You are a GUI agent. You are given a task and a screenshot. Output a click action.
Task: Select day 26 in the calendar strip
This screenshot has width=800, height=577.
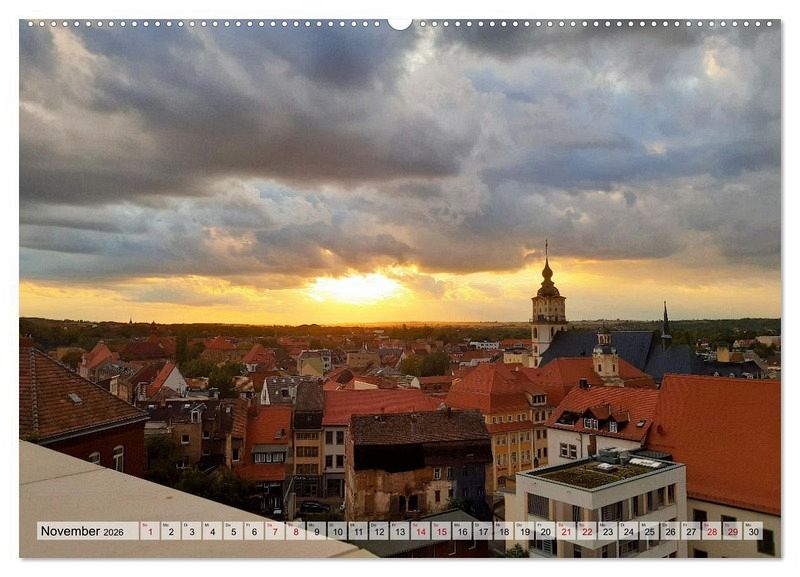click(x=670, y=531)
